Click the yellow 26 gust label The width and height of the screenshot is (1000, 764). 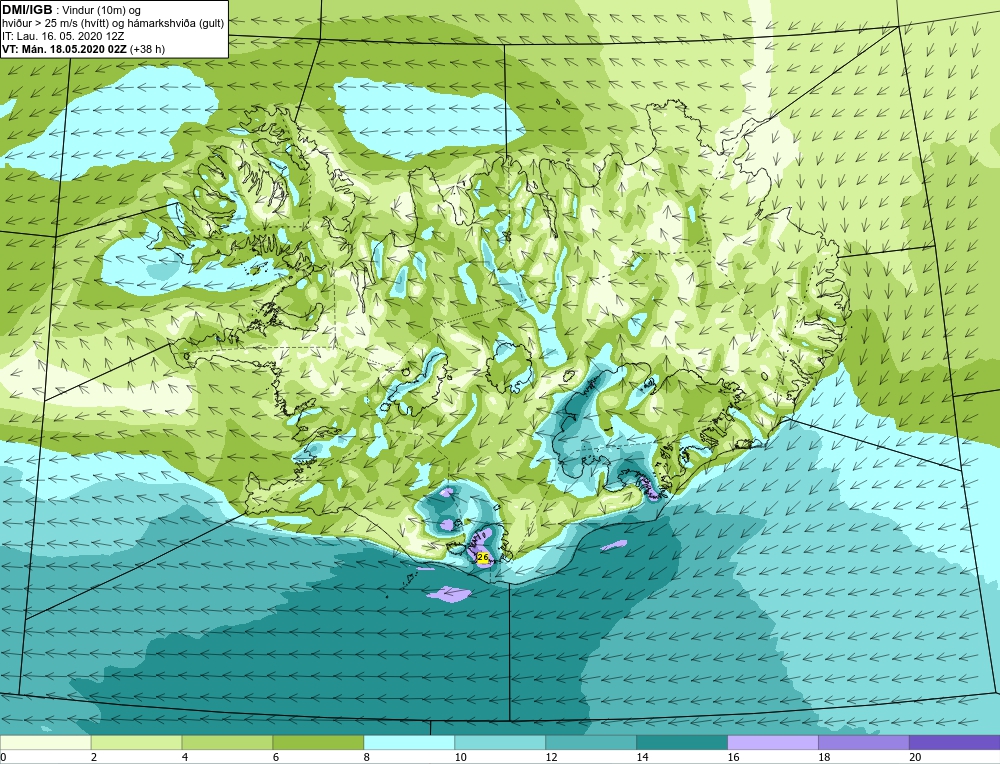point(483,558)
